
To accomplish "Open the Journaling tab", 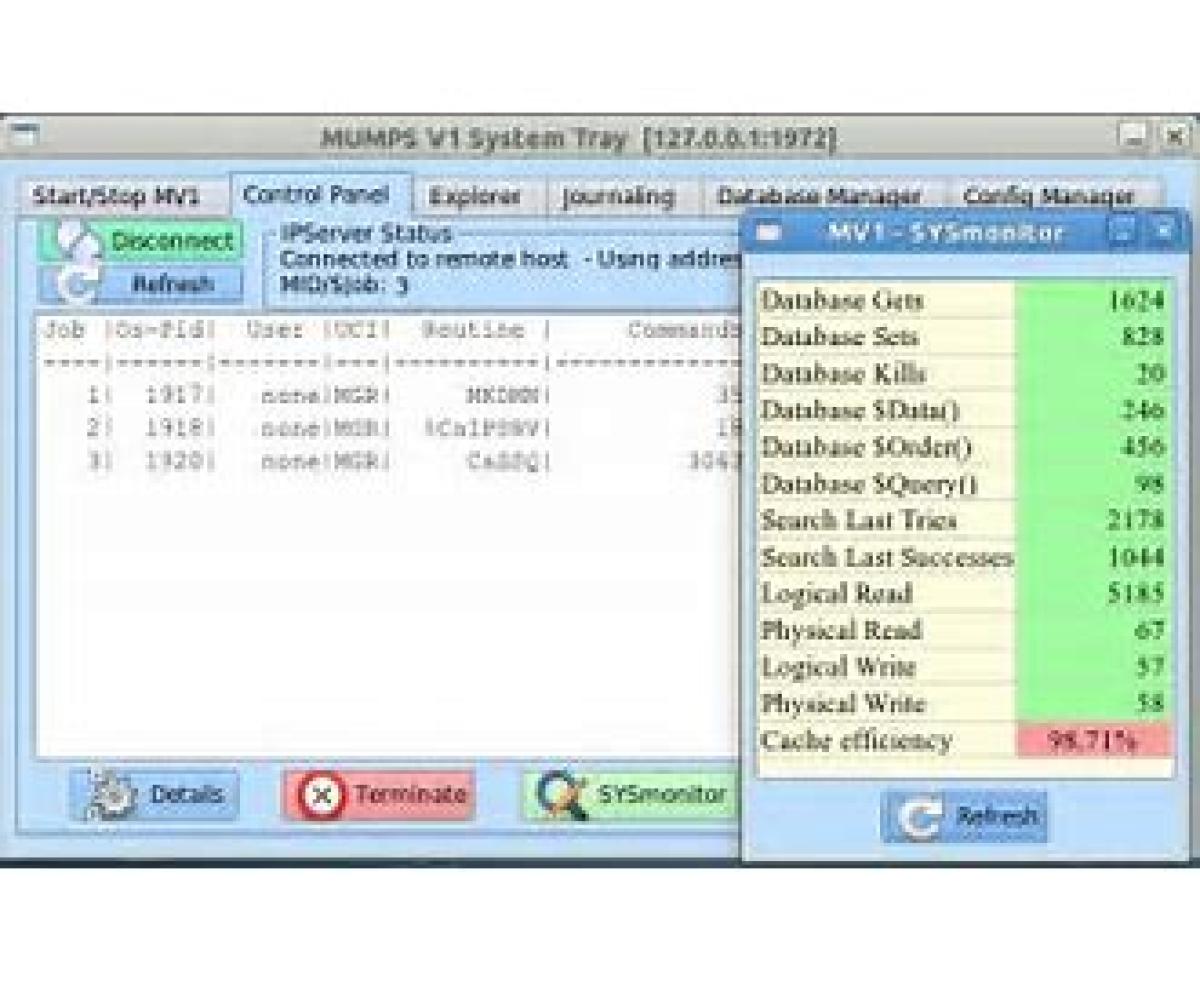I will (x=617, y=196).
